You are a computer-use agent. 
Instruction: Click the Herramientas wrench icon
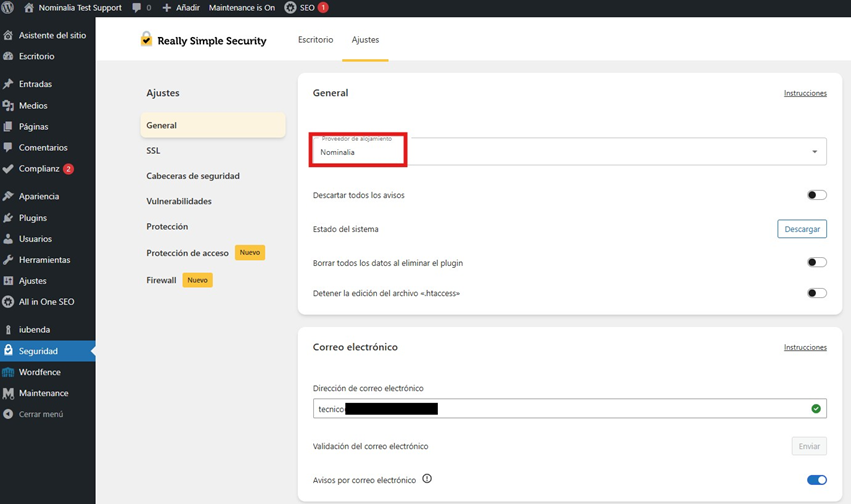(x=8, y=260)
